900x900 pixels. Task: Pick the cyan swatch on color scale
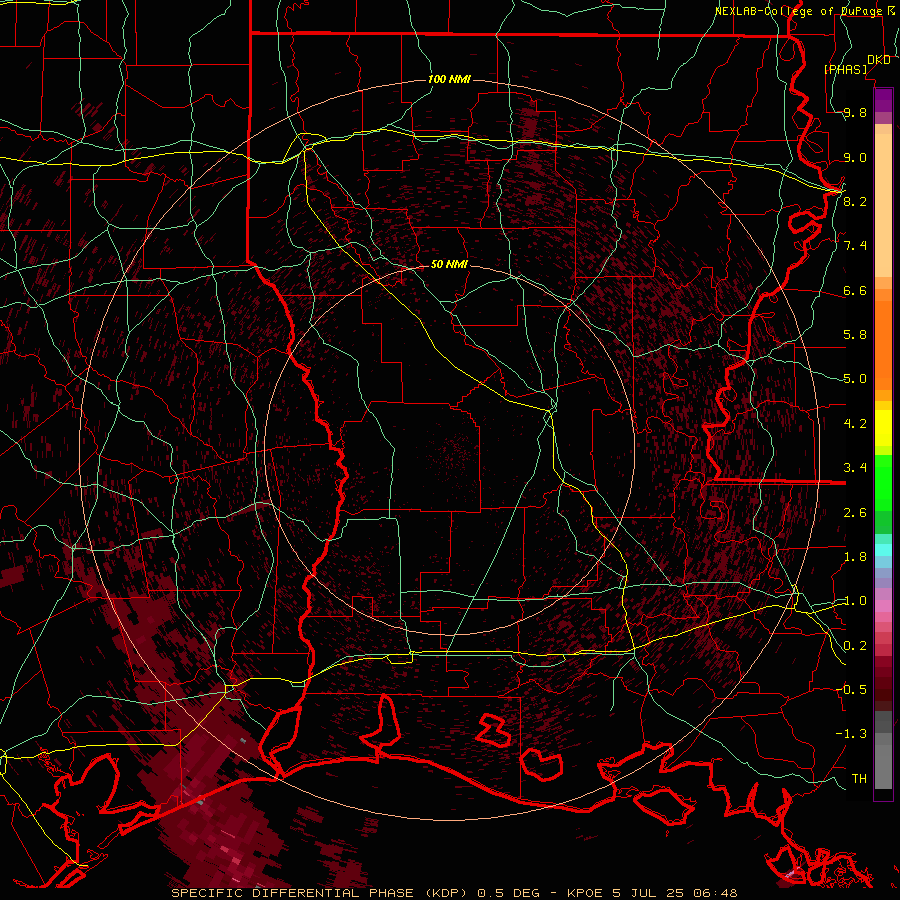(x=883, y=550)
